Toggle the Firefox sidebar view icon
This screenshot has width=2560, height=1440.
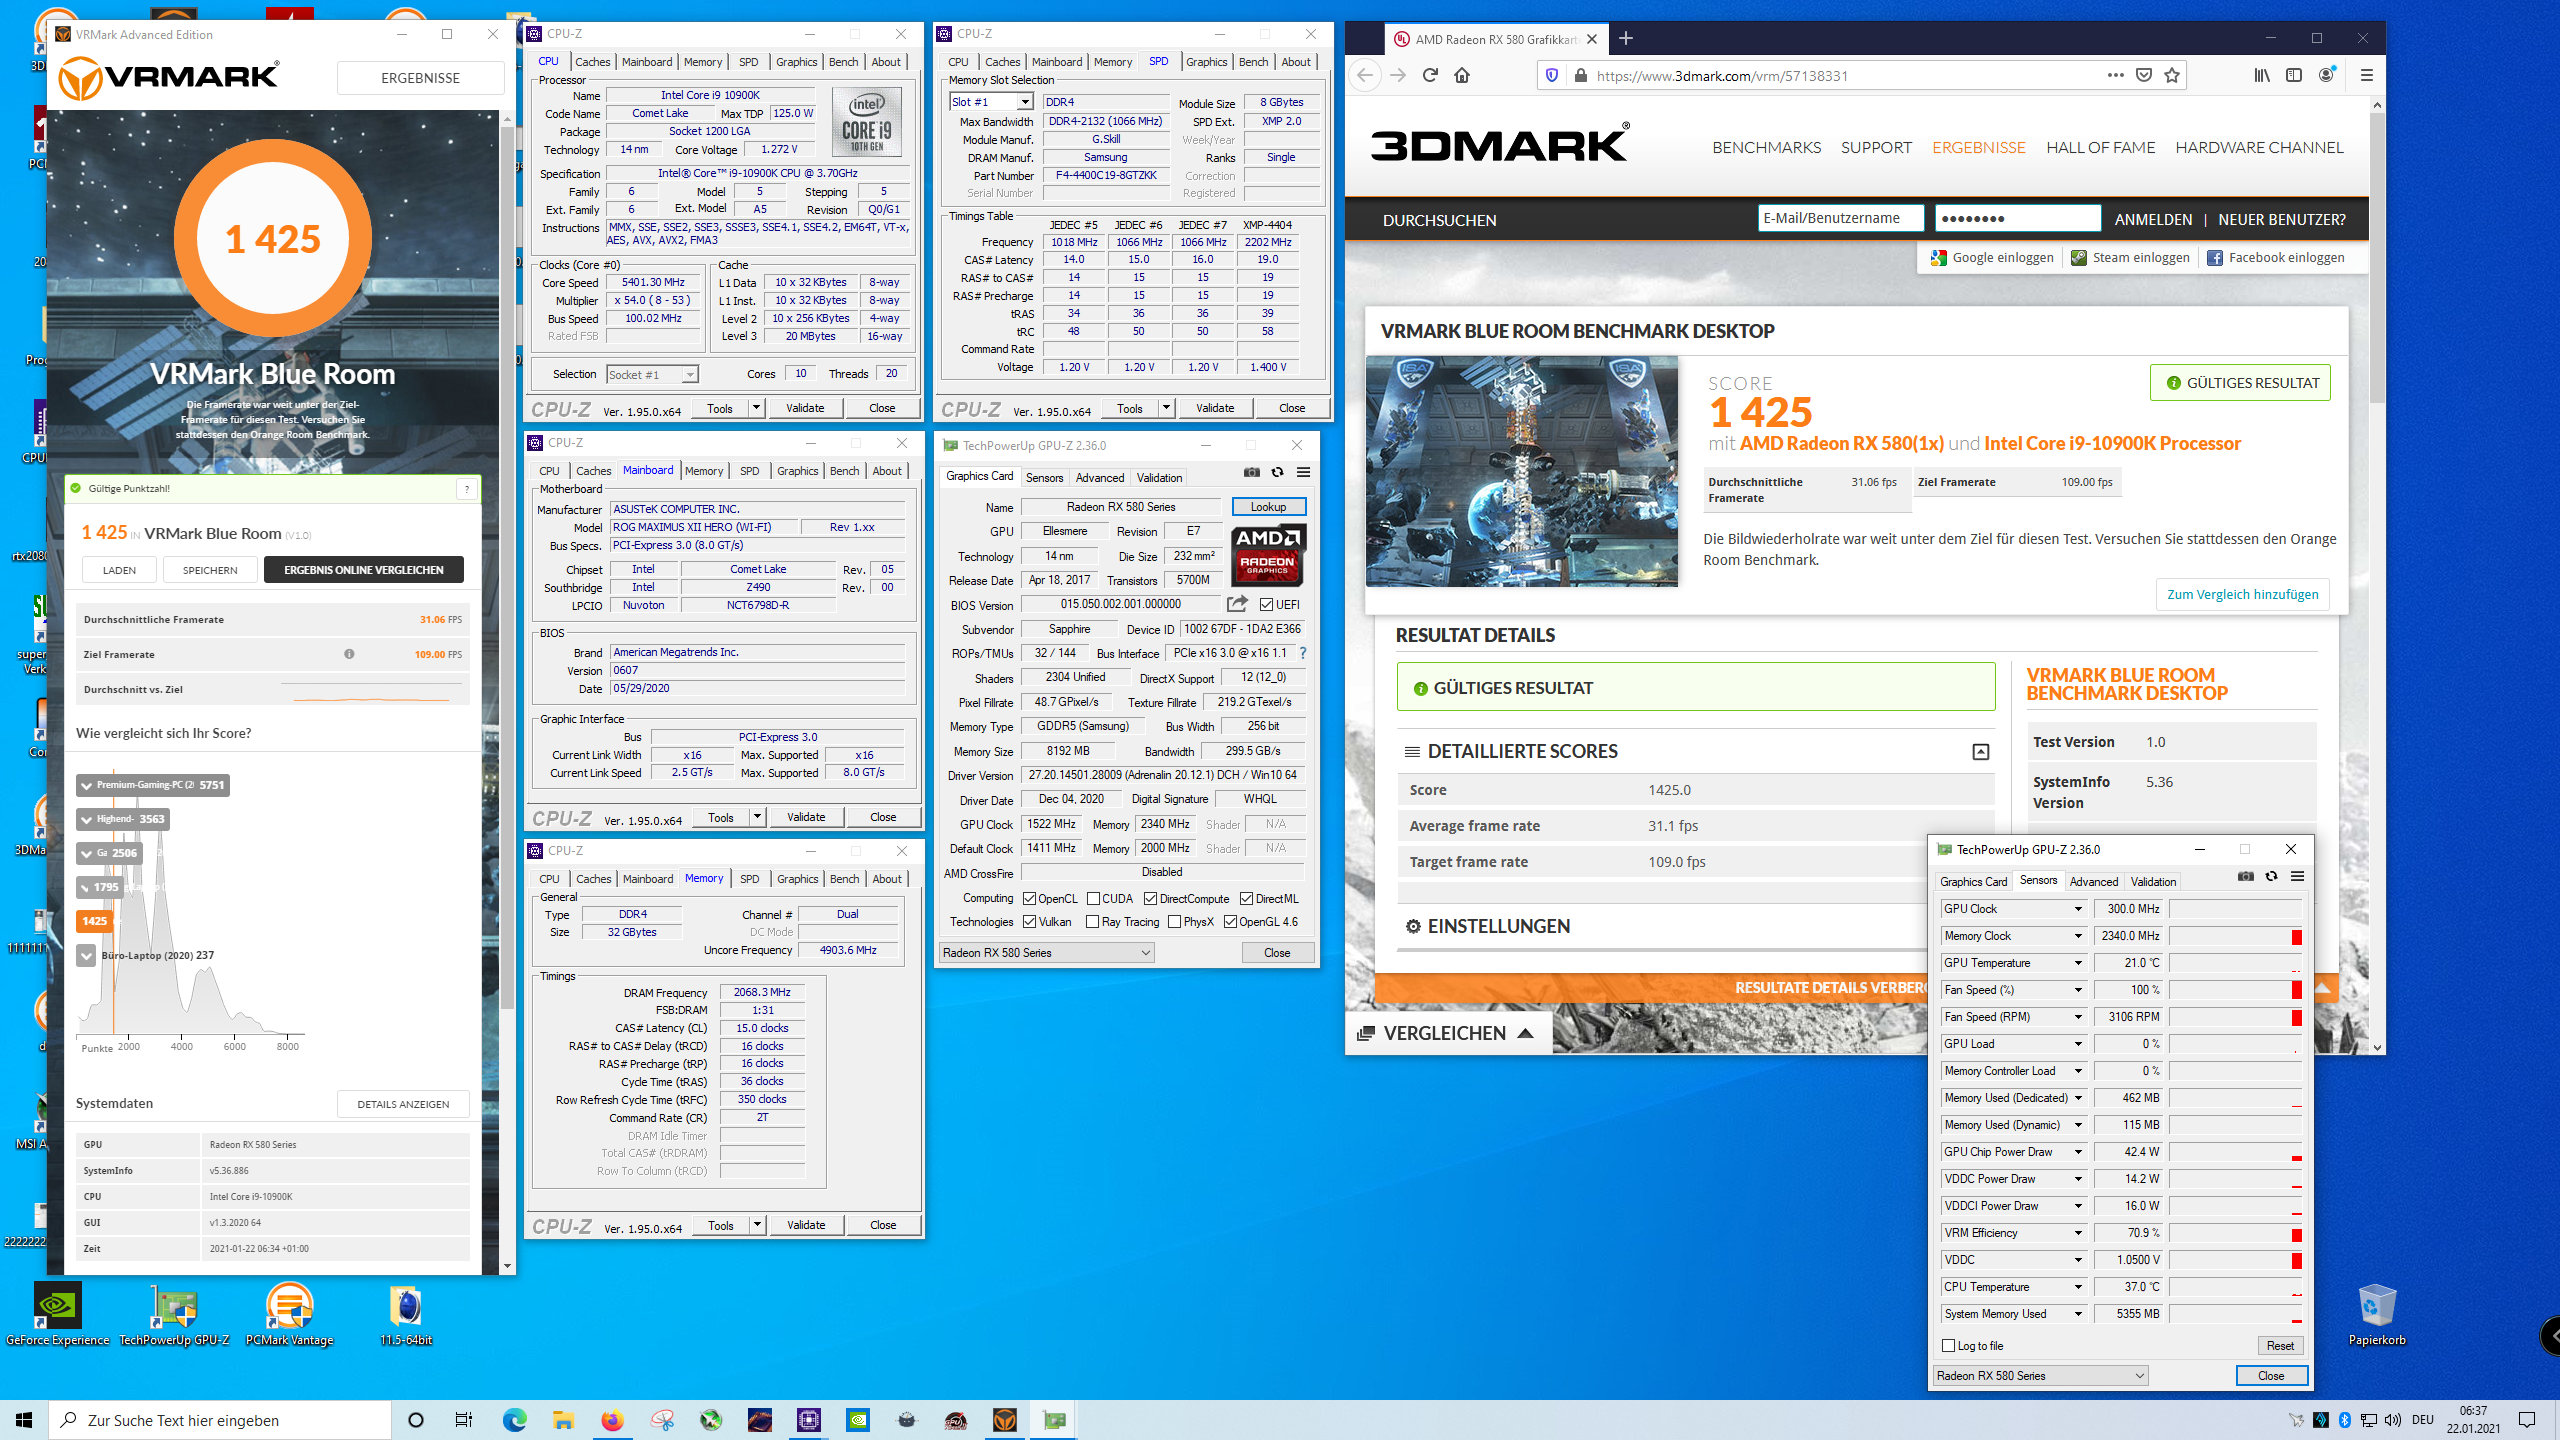point(2294,75)
